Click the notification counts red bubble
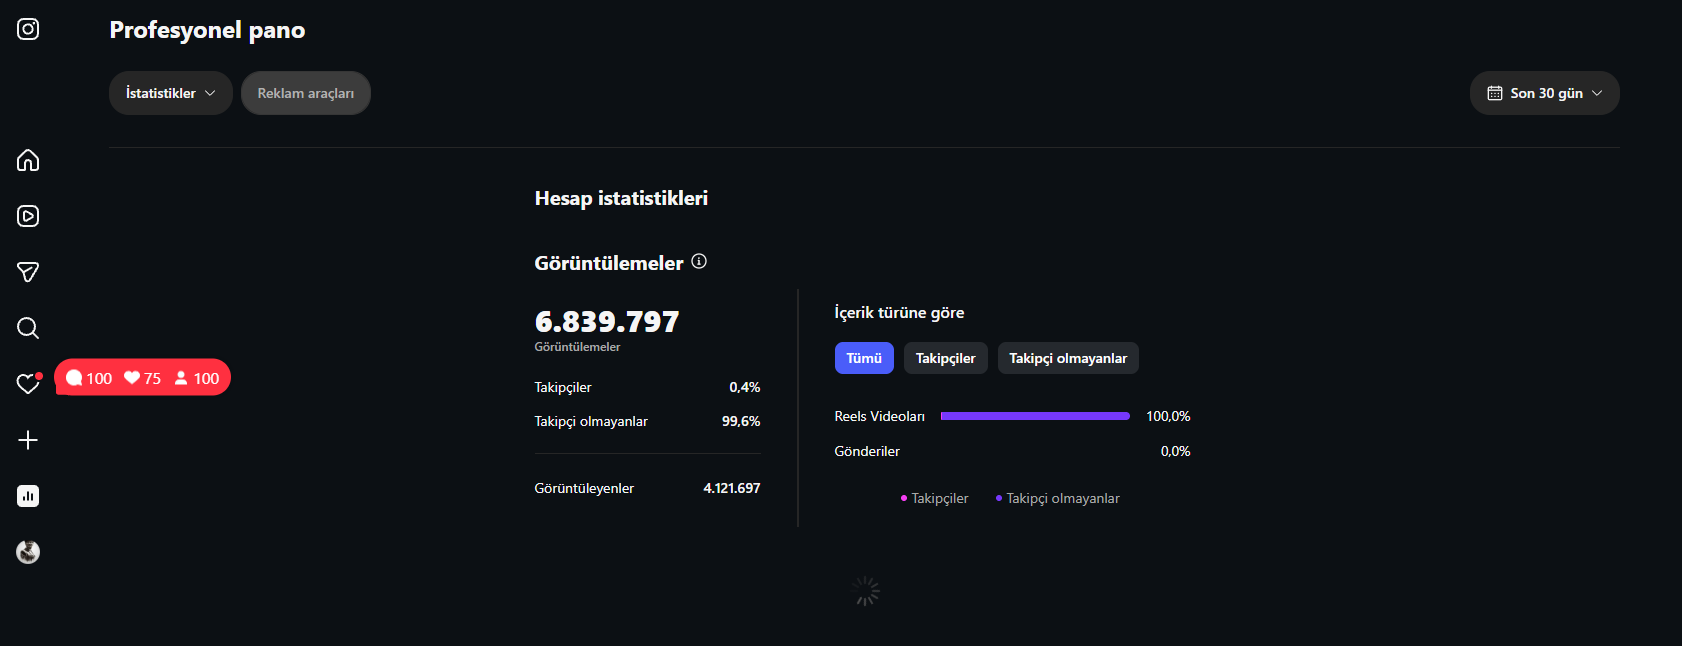The image size is (1682, 646). (x=143, y=378)
